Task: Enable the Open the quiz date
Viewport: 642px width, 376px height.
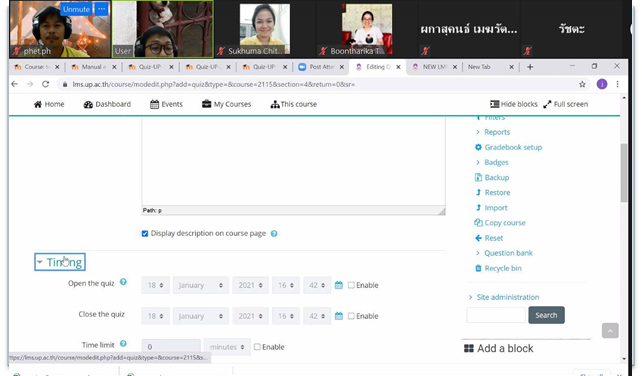Action: (351, 285)
